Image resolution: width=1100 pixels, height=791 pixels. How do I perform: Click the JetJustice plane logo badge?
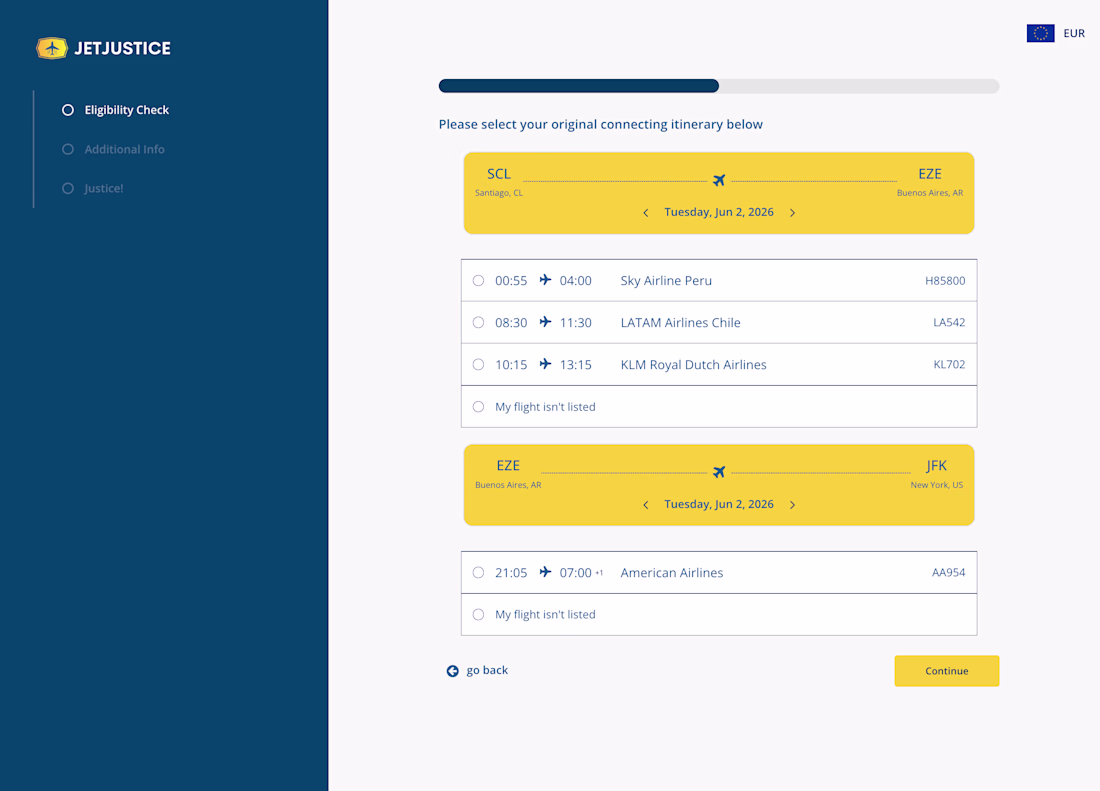52,48
